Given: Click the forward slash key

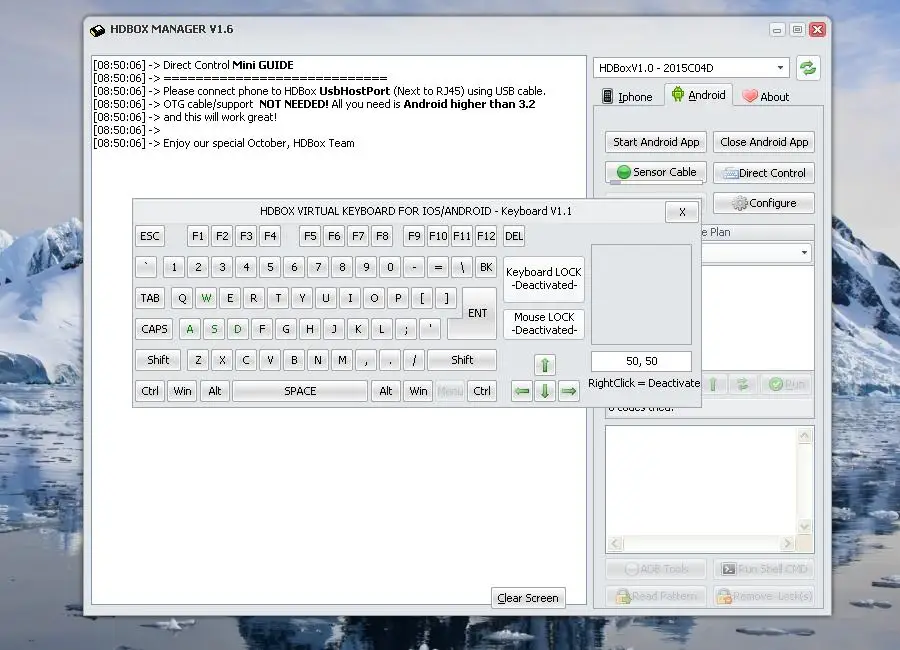Looking at the screenshot, I should pyautogui.click(x=414, y=360).
